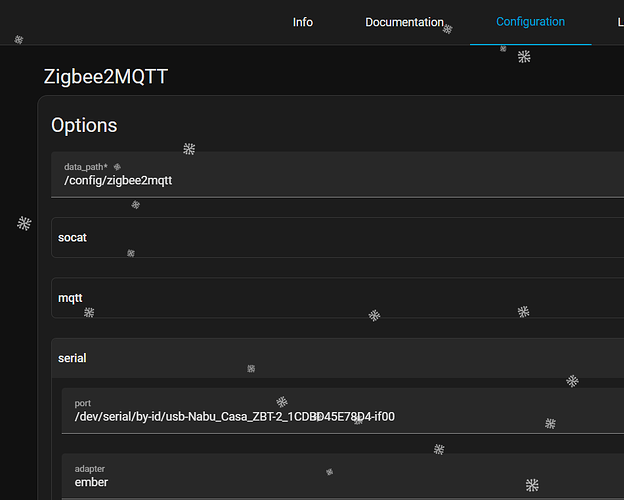Click the snowflake beside the Documentation tab
The width and height of the screenshot is (624, 500).
[x=448, y=29]
